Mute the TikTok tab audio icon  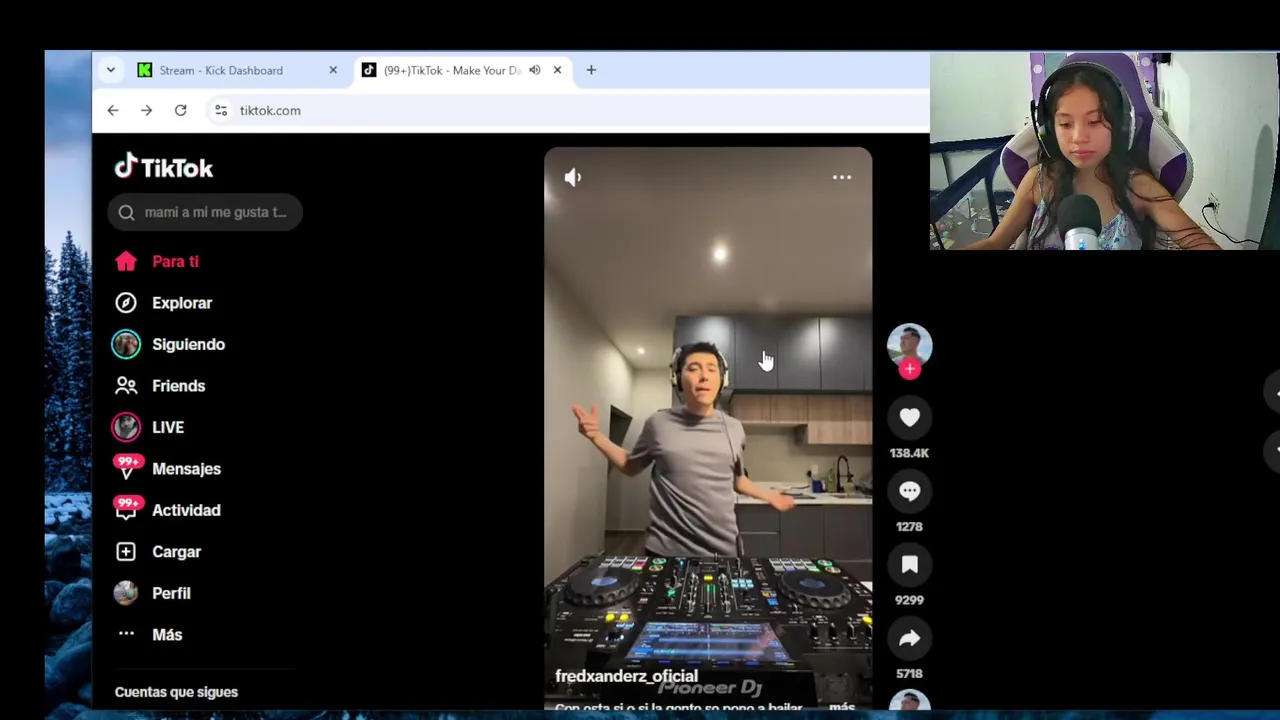535,70
